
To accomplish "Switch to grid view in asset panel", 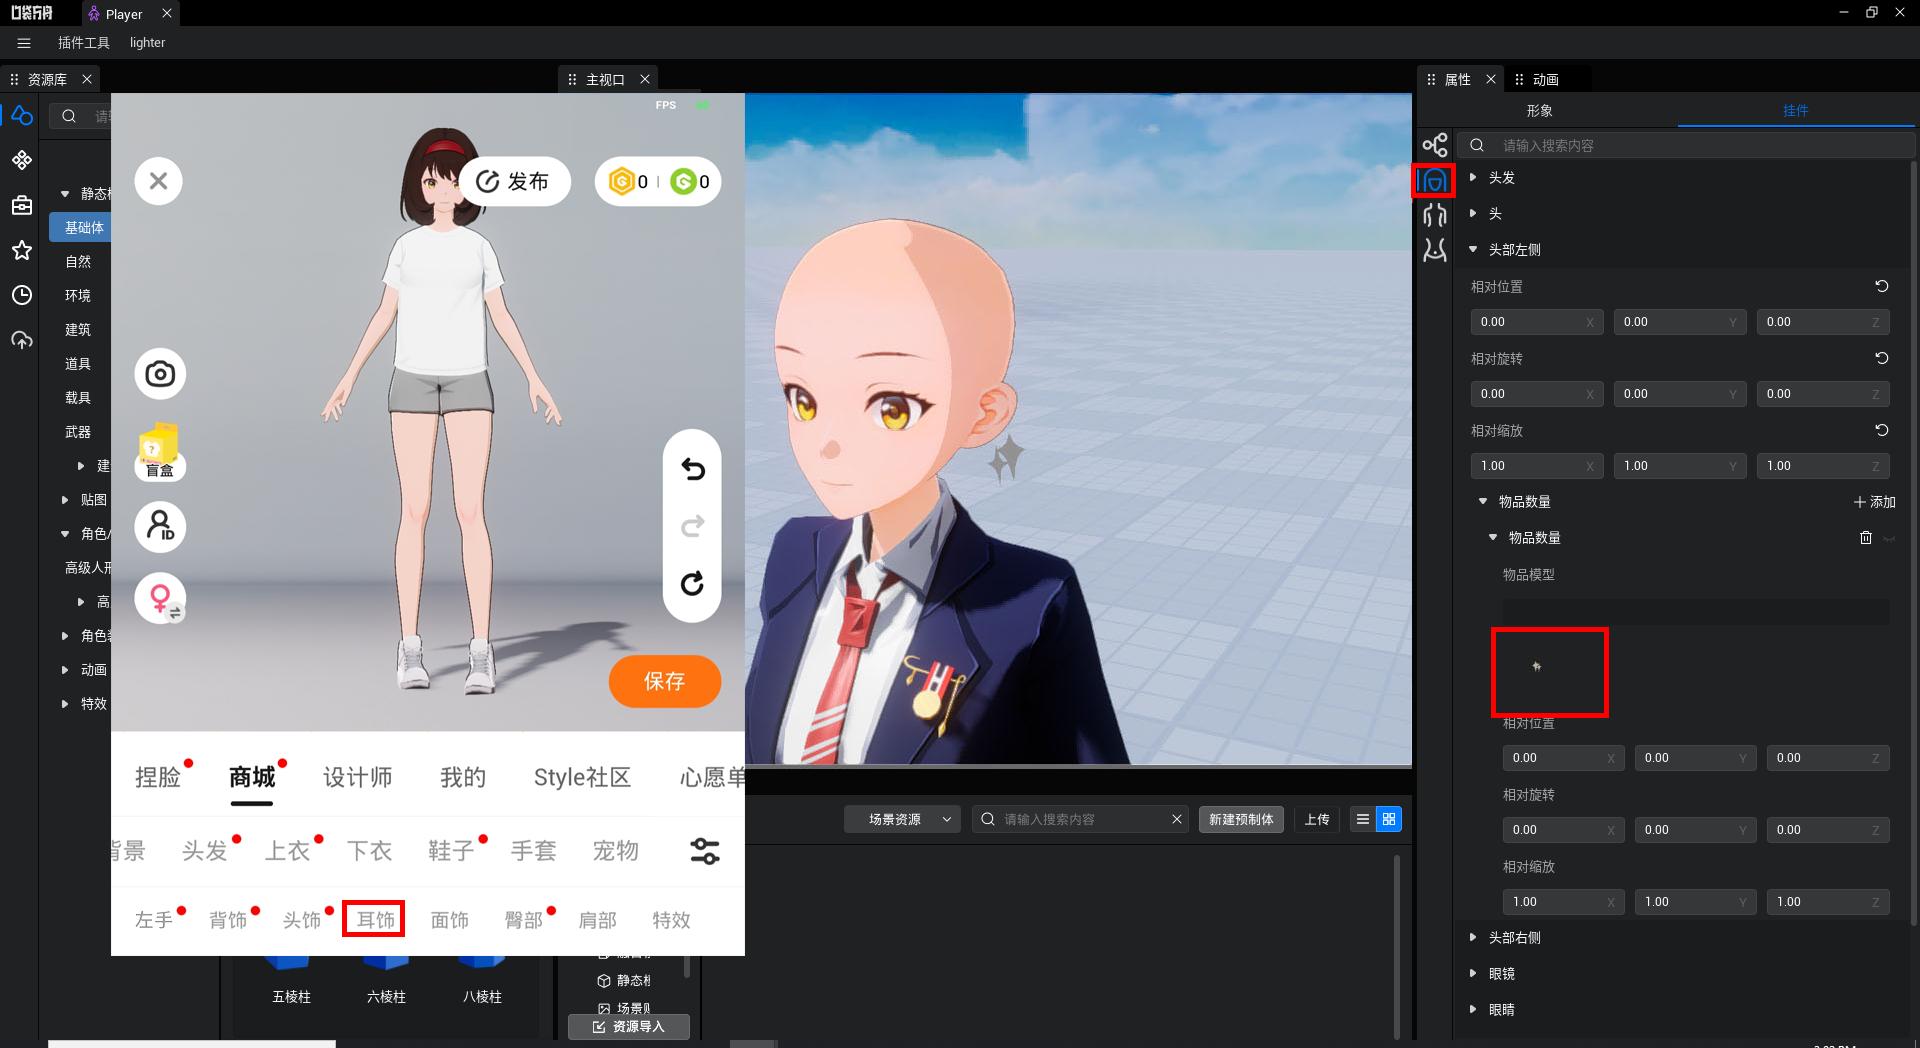I will pos(1389,819).
